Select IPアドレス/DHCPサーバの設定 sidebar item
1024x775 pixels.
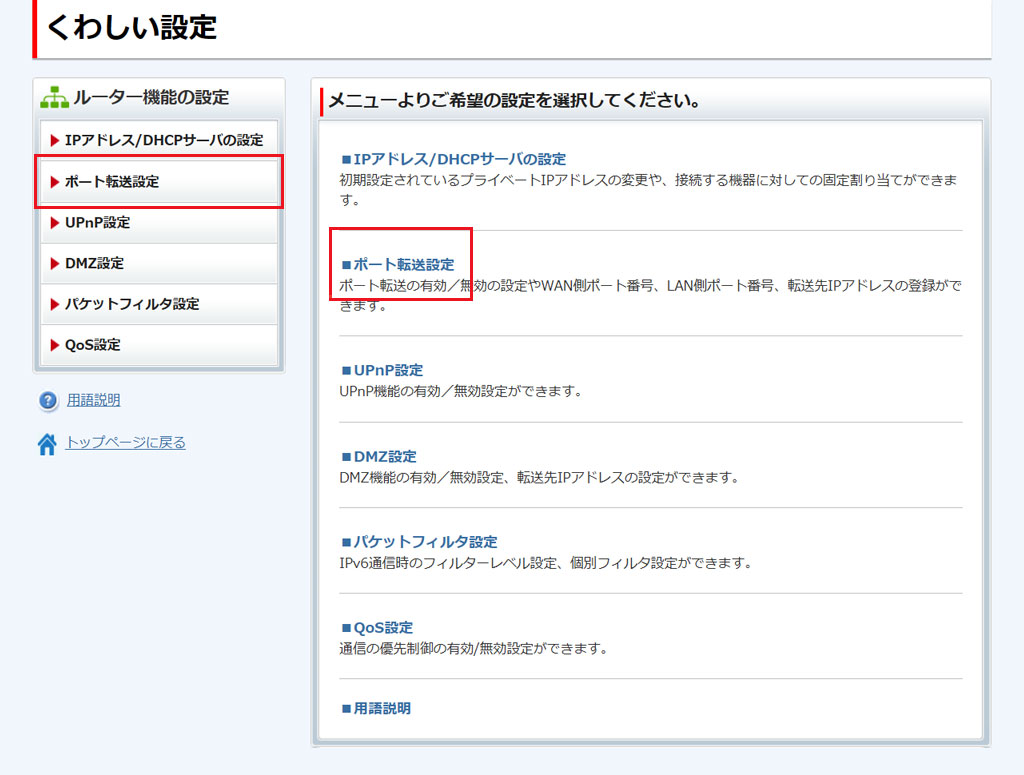[163, 141]
